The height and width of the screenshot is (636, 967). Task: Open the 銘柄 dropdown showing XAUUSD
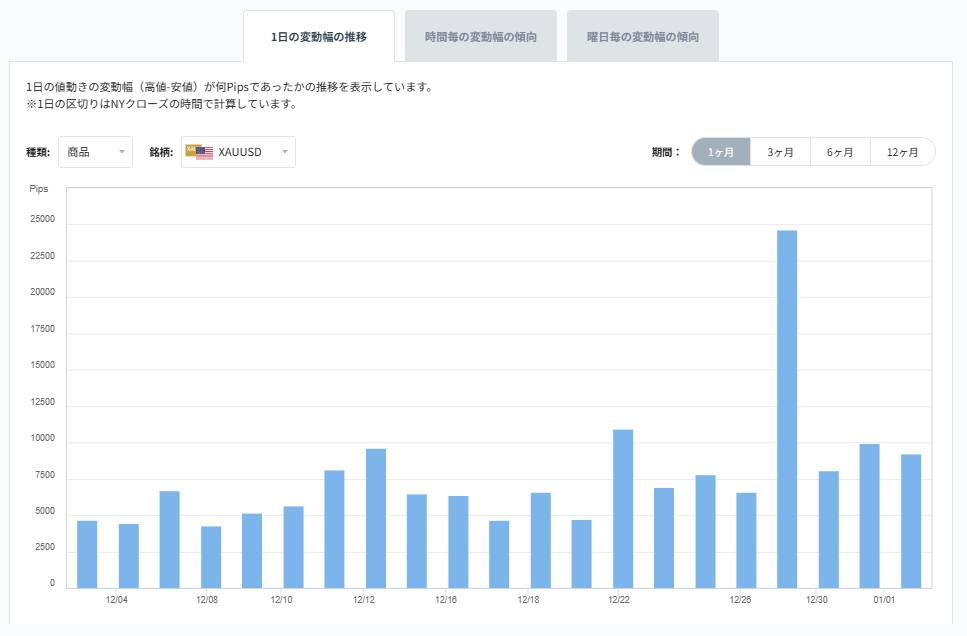(238, 151)
